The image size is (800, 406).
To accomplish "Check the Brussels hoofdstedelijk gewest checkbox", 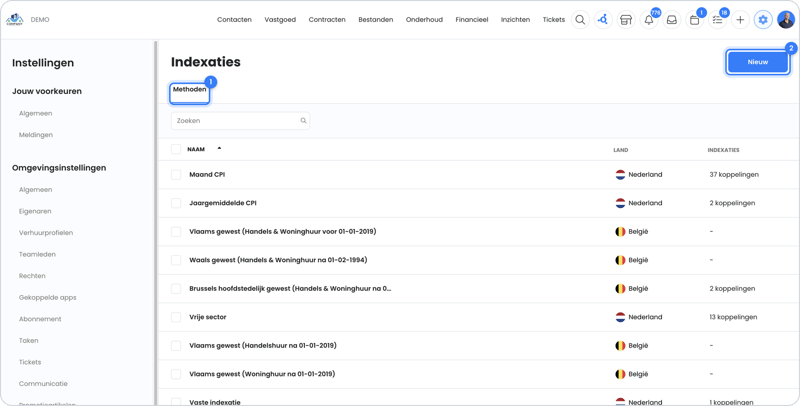I will [x=176, y=289].
